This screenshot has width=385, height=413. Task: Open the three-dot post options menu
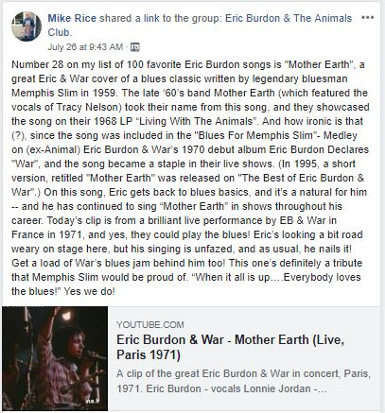(368, 18)
